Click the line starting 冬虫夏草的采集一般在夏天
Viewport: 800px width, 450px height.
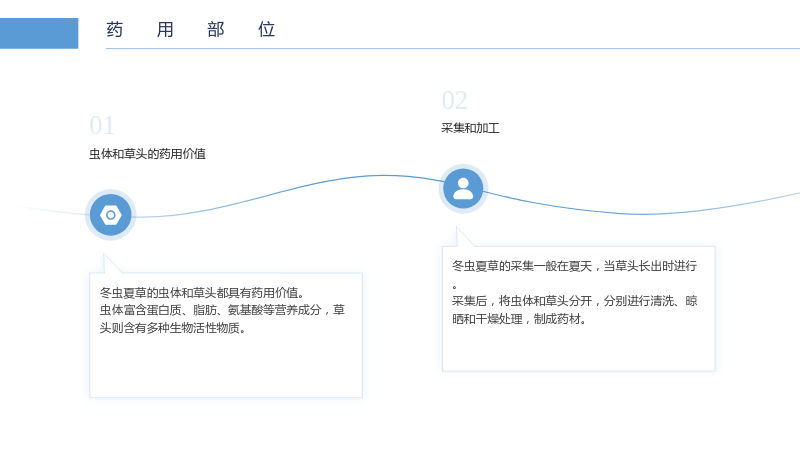[574, 266]
